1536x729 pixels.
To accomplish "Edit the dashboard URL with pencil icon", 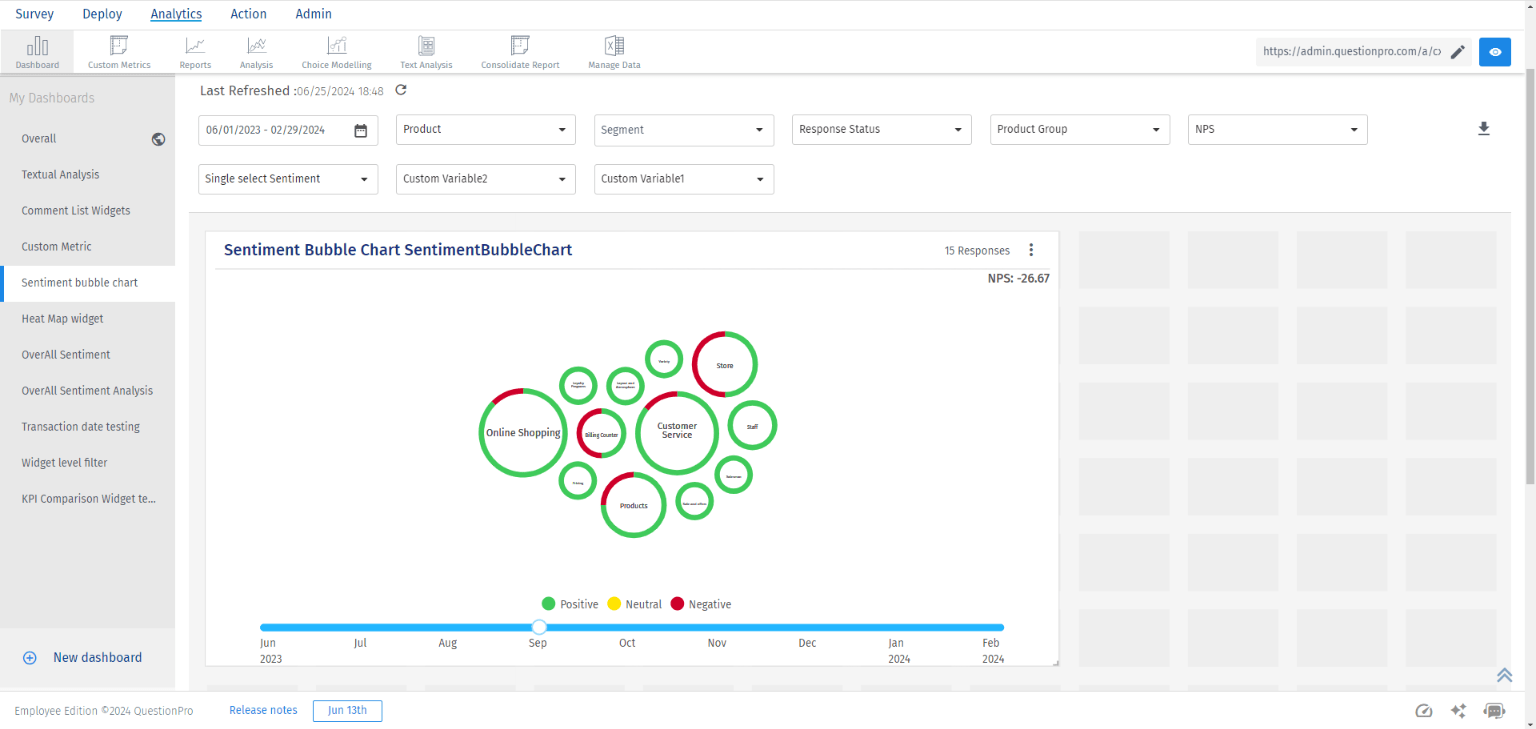I will 1458,52.
